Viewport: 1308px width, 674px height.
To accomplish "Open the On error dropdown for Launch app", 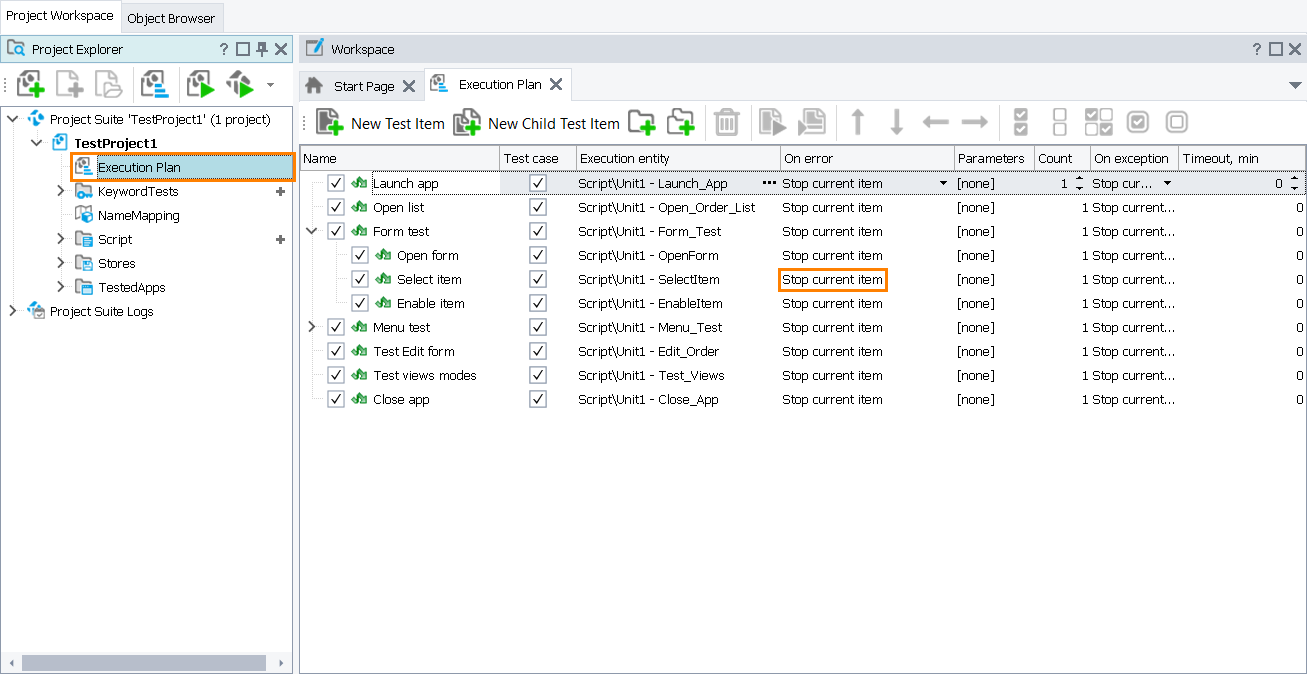I will point(941,183).
